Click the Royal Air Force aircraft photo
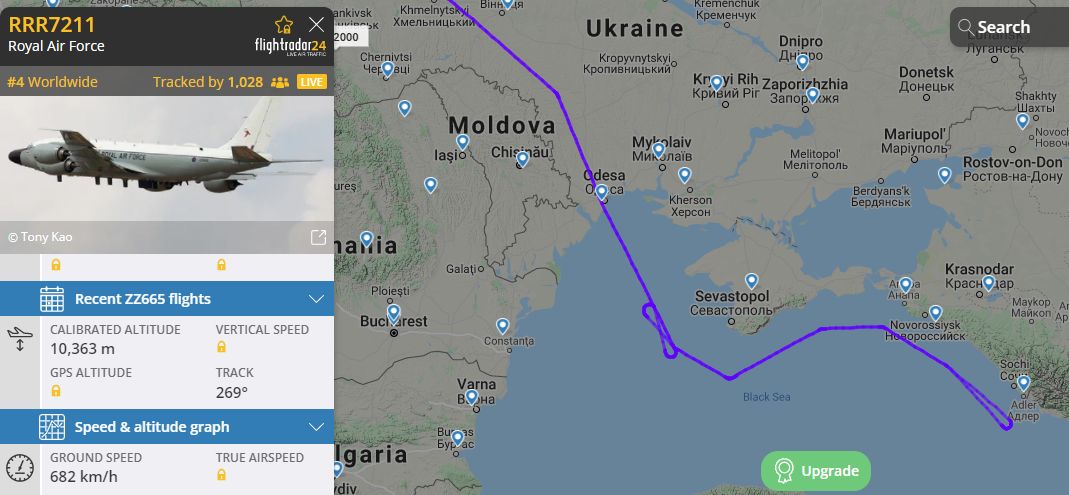1069x495 pixels. (x=166, y=160)
